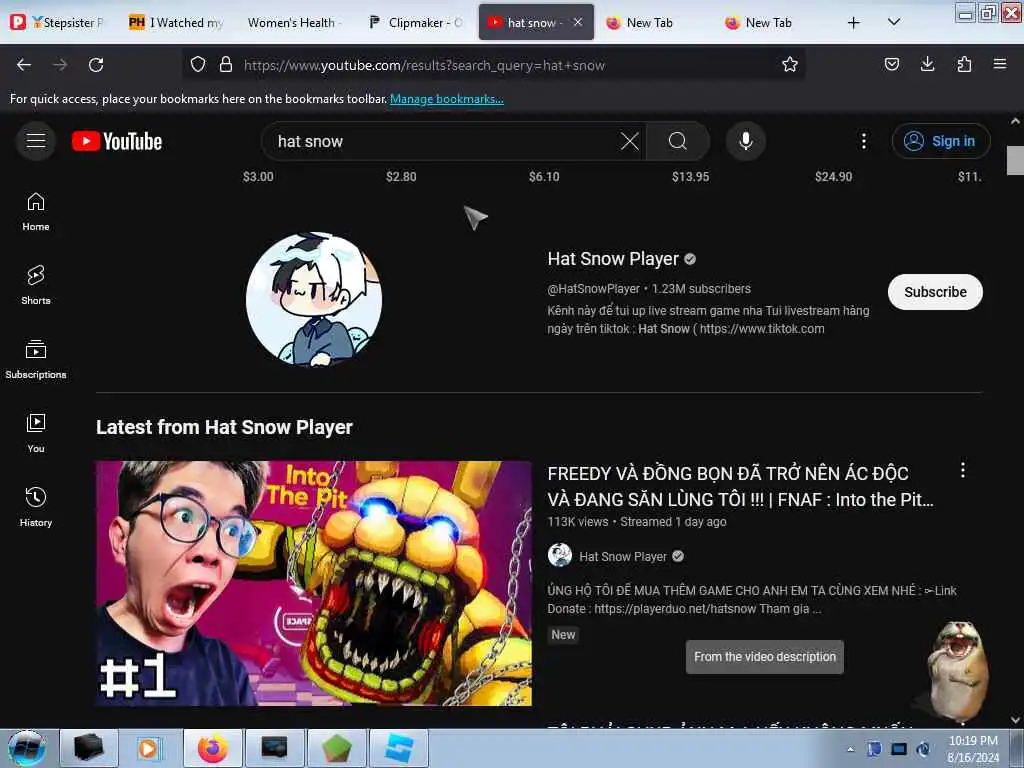Click small channel avatar under the video title
Screen dimensions: 1024x768
[x=560, y=556]
